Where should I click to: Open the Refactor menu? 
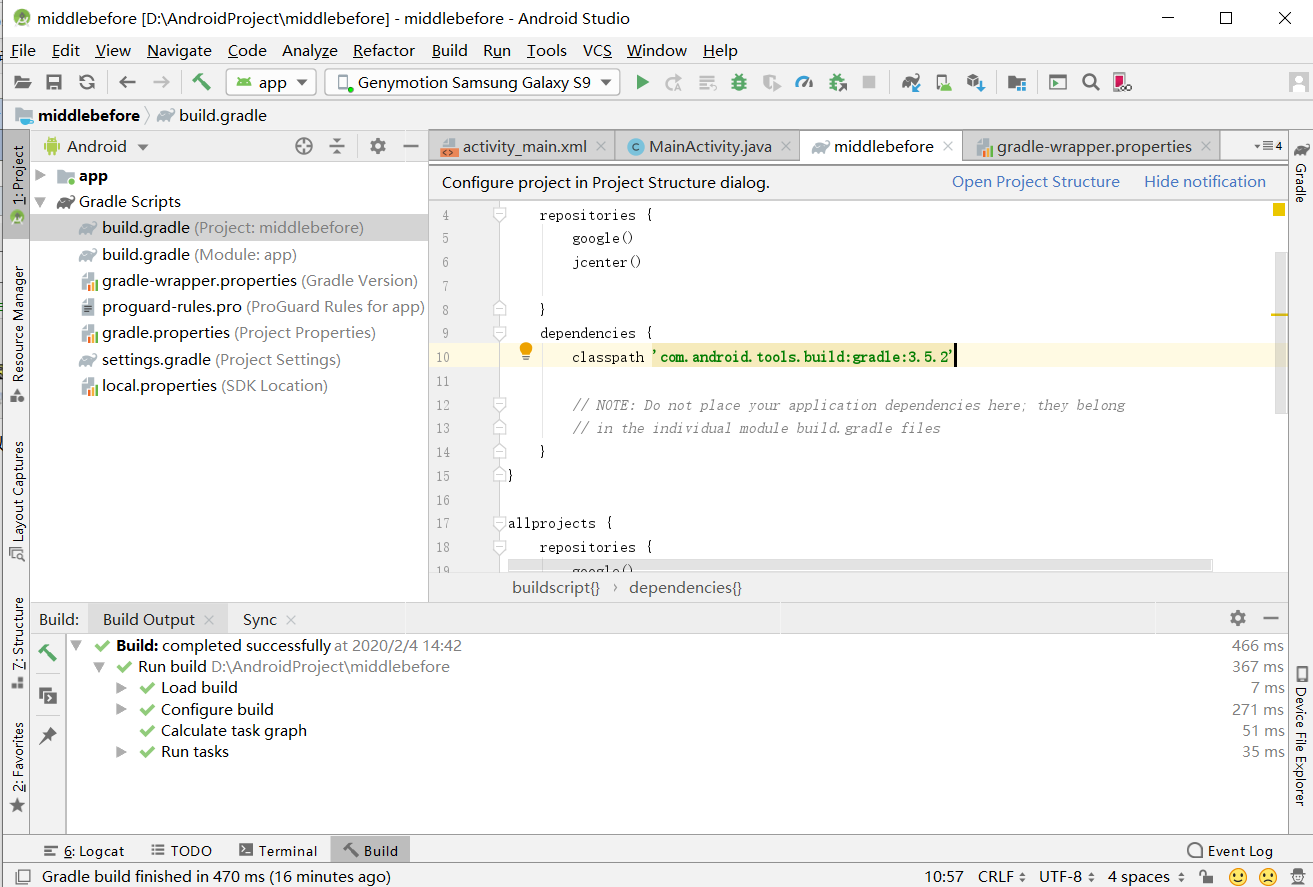click(383, 50)
